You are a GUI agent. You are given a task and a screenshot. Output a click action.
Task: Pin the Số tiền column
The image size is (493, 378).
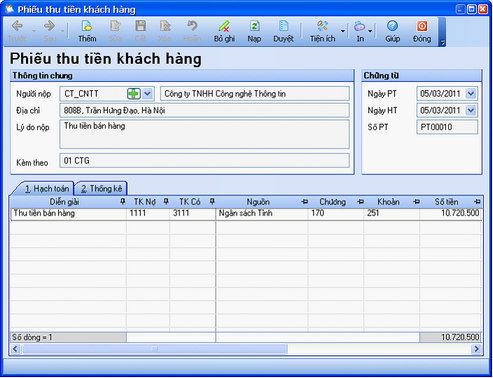coord(477,202)
